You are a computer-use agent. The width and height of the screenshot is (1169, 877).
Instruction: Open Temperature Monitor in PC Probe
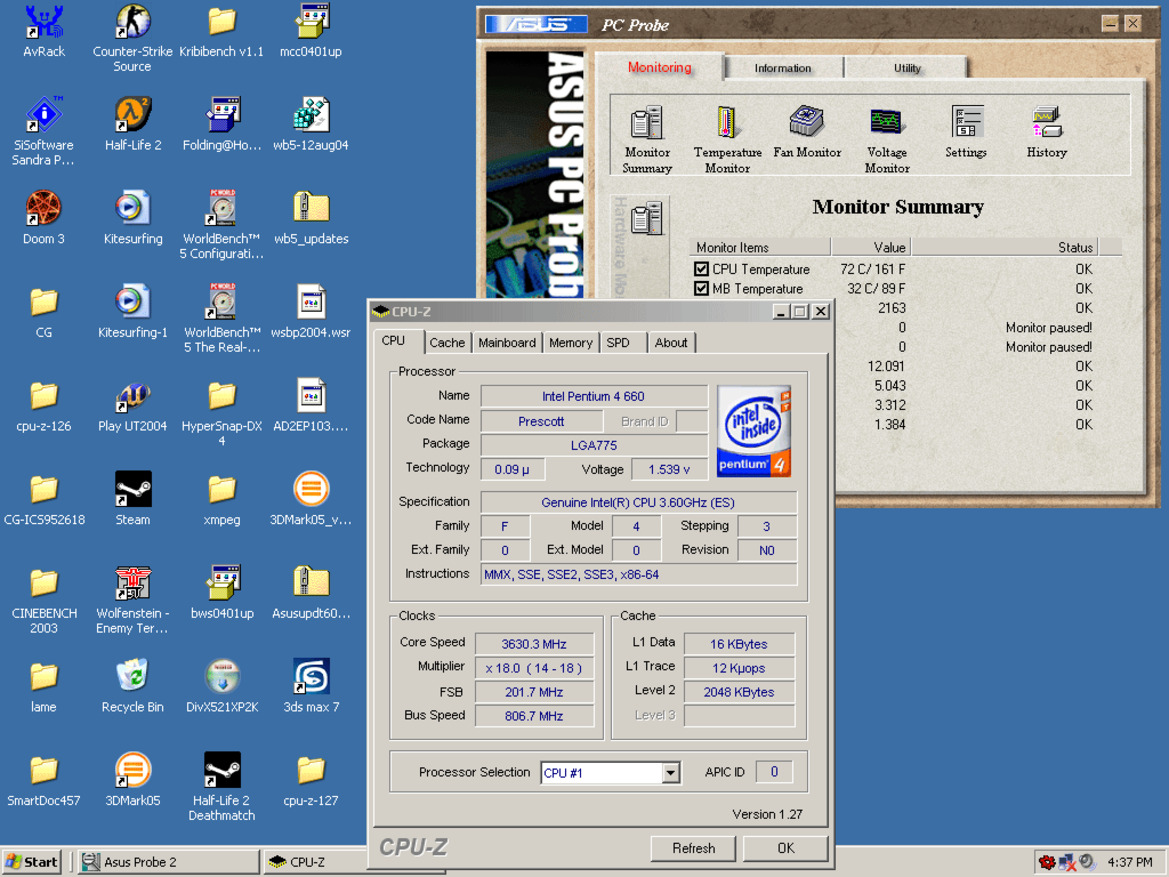point(727,139)
